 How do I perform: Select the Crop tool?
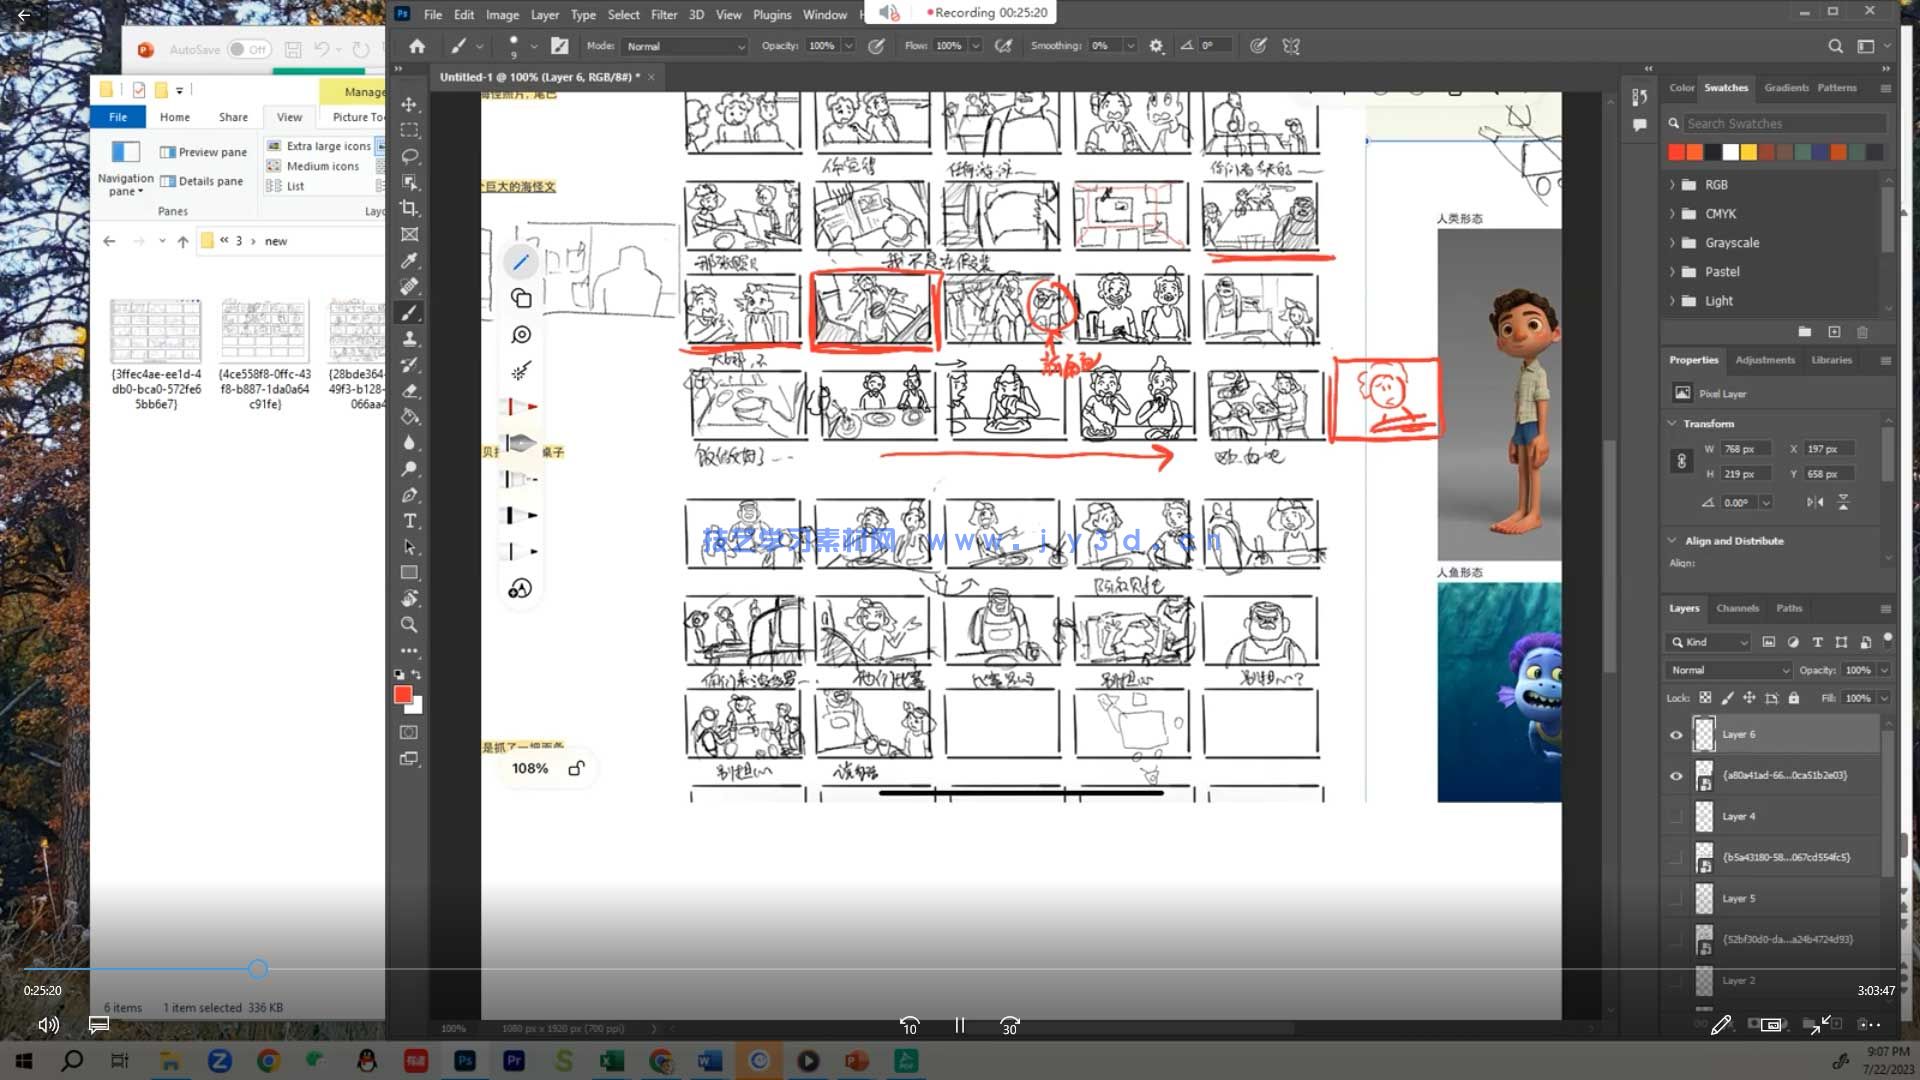tap(409, 208)
